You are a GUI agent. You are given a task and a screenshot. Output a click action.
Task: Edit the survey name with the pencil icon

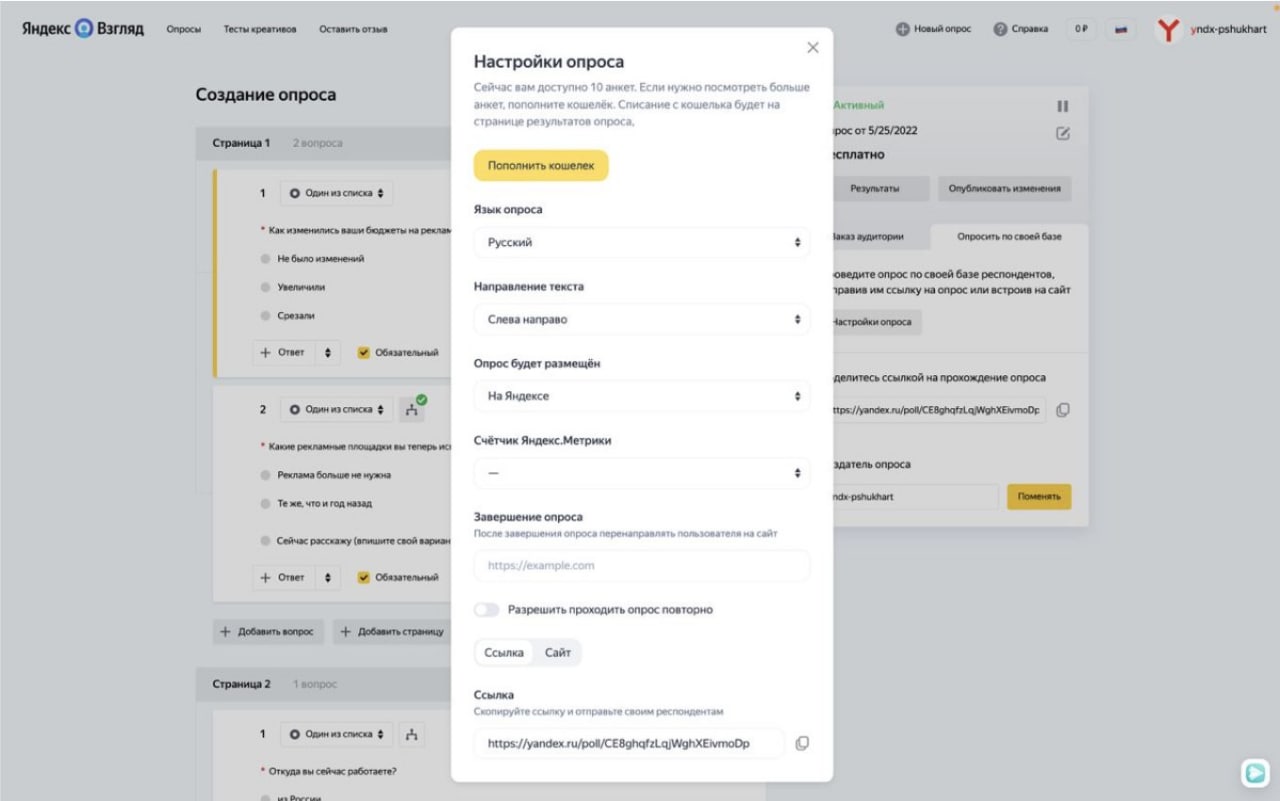[x=1063, y=133]
